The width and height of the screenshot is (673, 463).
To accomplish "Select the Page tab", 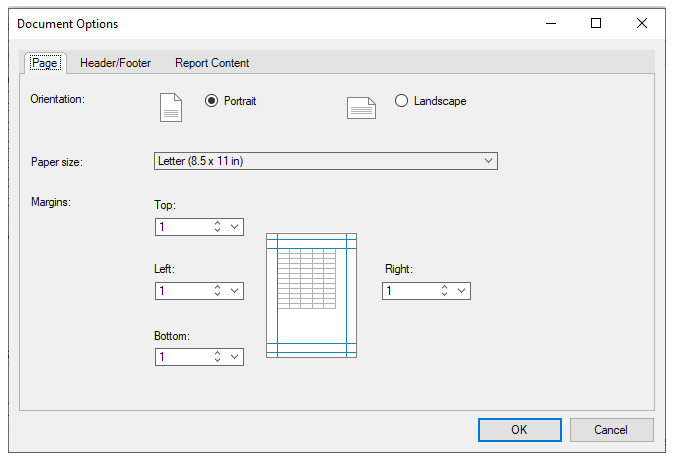I will pos(44,63).
